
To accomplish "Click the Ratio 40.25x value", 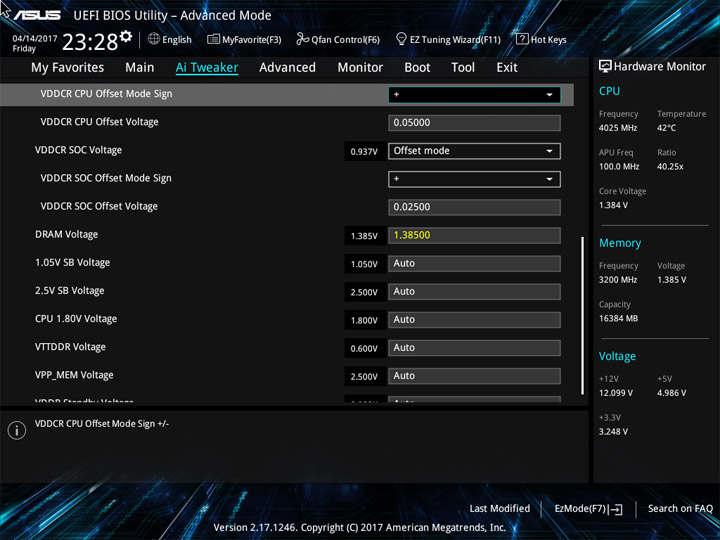I will click(670, 167).
